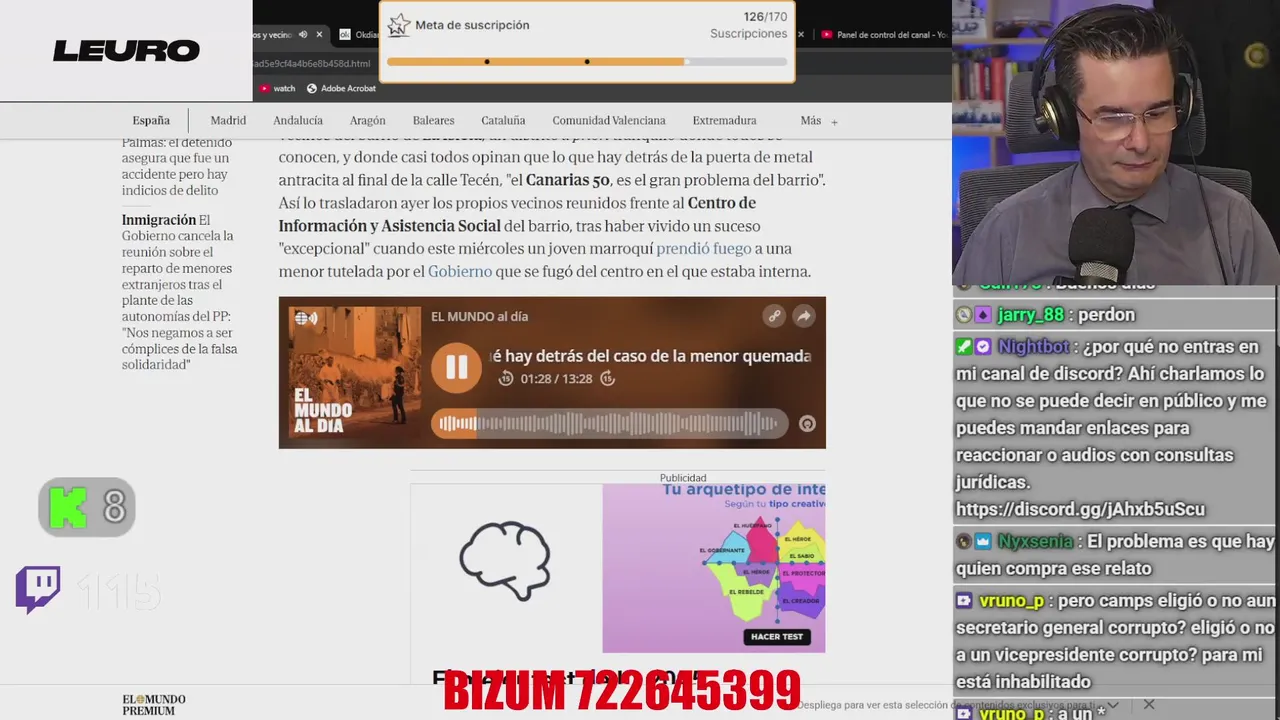Seek within the podcast waveform bar
Viewport: 1280px width, 720px height.
click(x=609, y=424)
